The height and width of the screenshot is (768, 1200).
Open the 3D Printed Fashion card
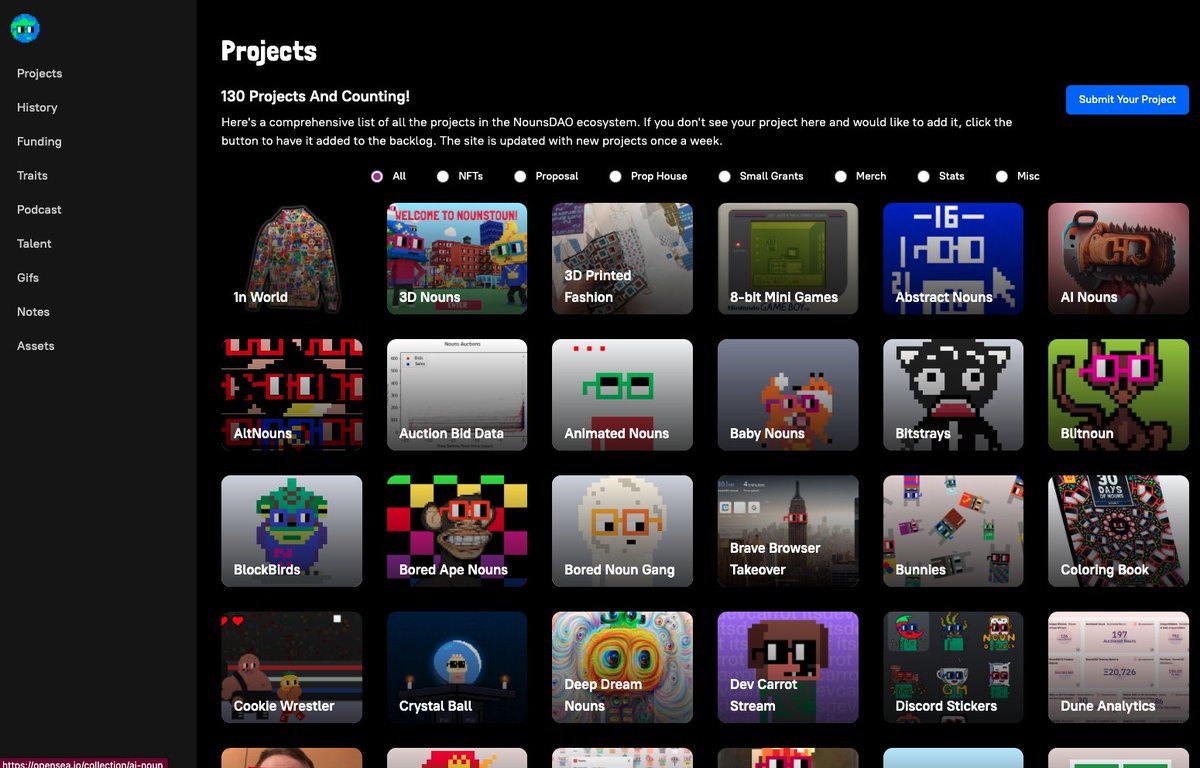coord(622,259)
